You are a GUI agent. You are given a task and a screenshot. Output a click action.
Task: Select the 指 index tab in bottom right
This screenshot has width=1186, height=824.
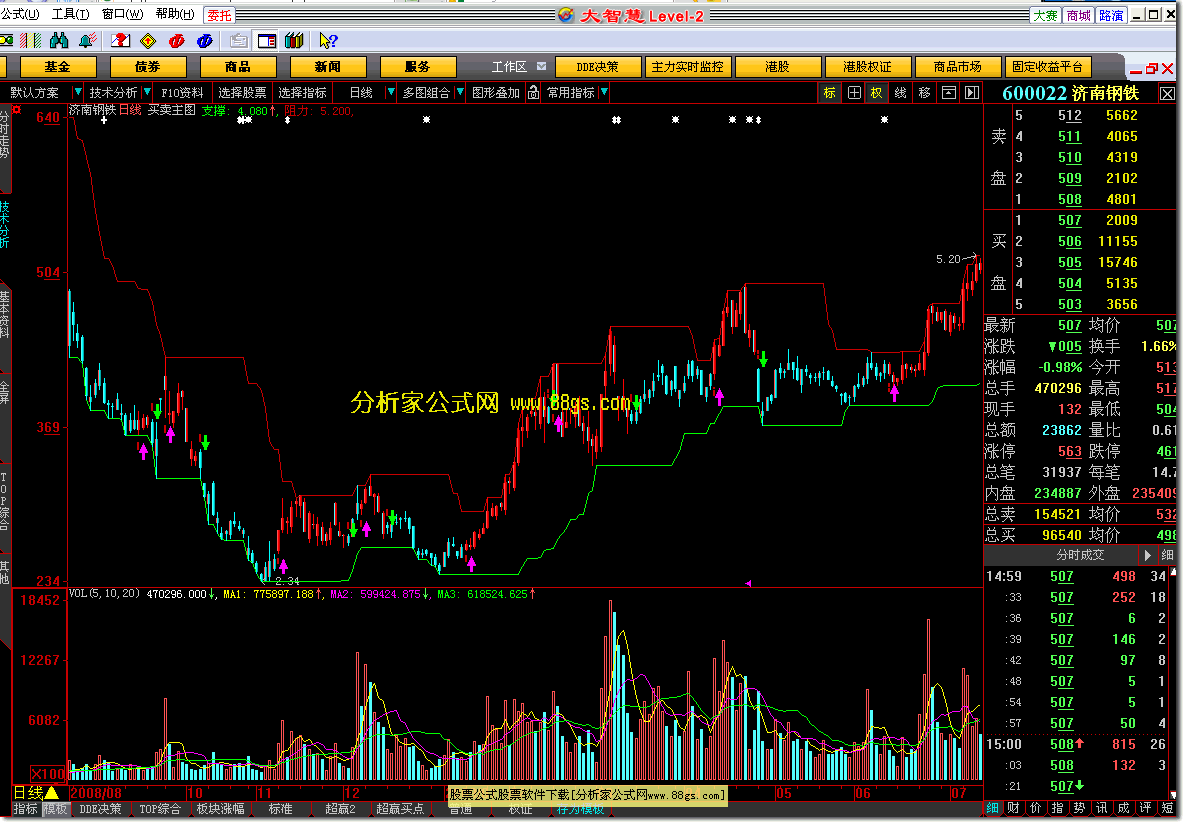[1057, 808]
